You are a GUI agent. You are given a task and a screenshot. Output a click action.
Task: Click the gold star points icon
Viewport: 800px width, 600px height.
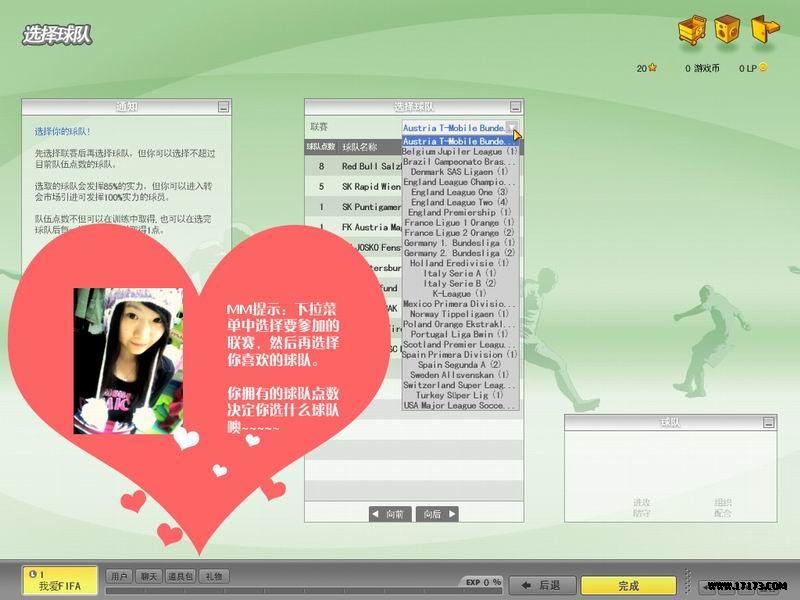coord(653,68)
